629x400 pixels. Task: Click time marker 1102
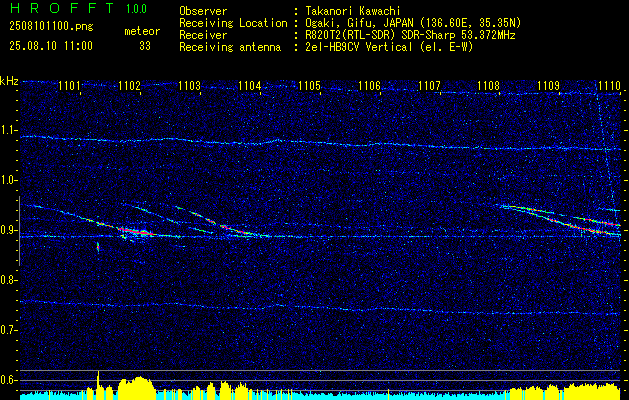pyautogui.click(x=130, y=85)
